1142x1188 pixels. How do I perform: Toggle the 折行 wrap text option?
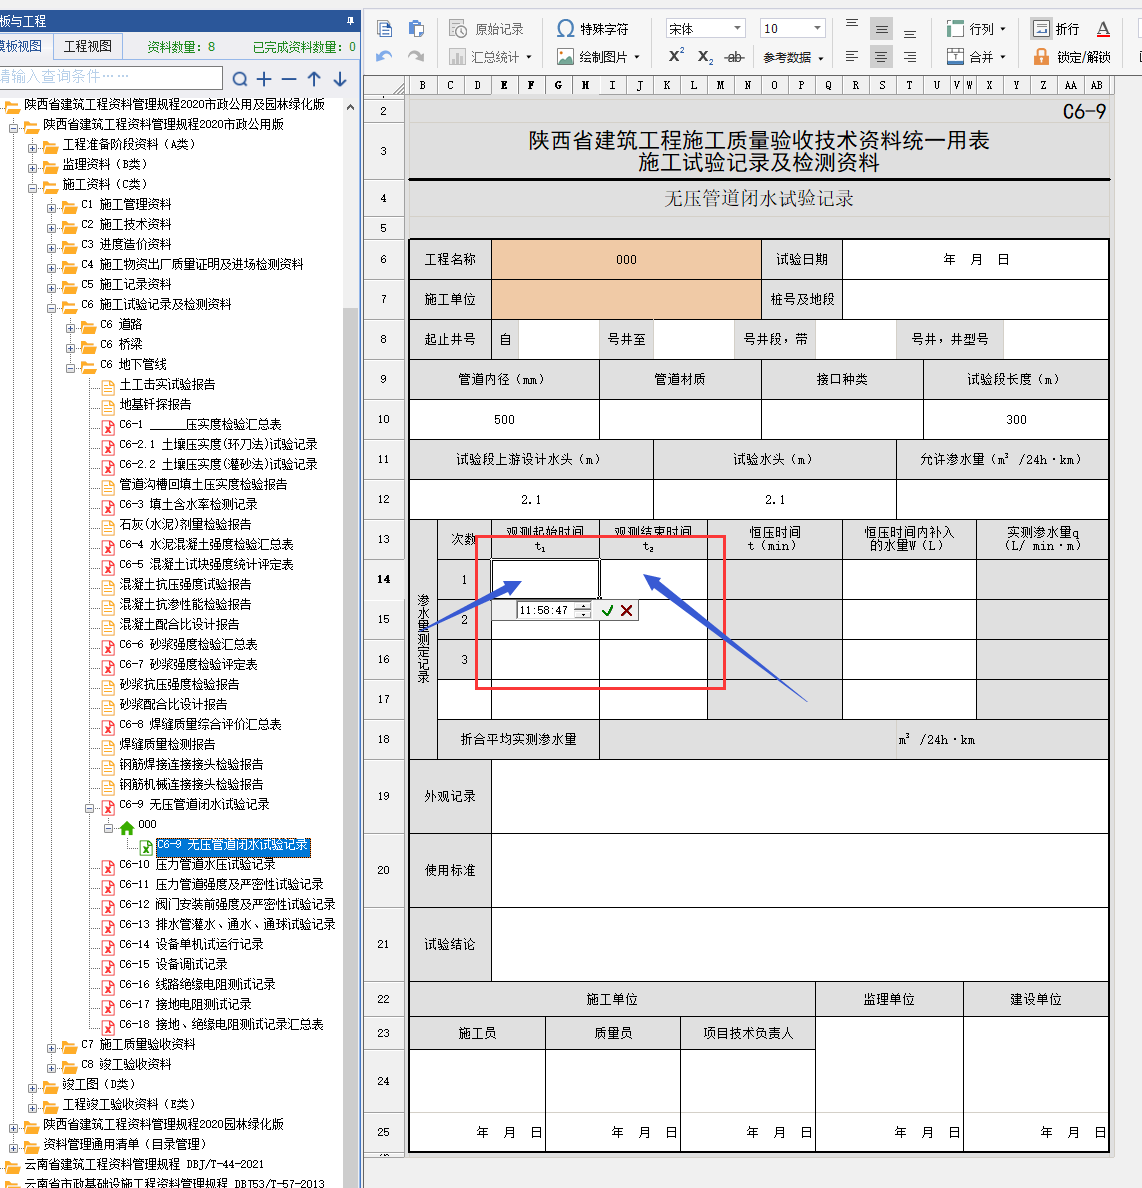point(1055,29)
